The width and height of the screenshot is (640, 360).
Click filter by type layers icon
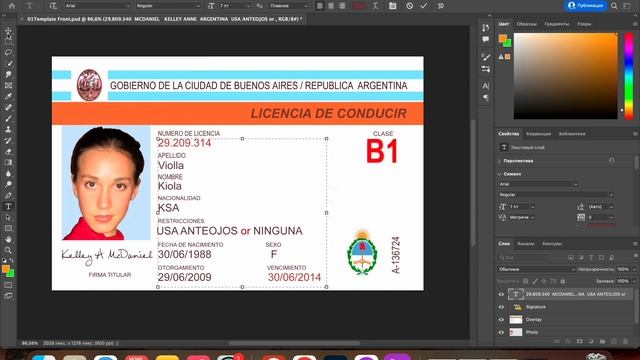[x=591, y=258]
